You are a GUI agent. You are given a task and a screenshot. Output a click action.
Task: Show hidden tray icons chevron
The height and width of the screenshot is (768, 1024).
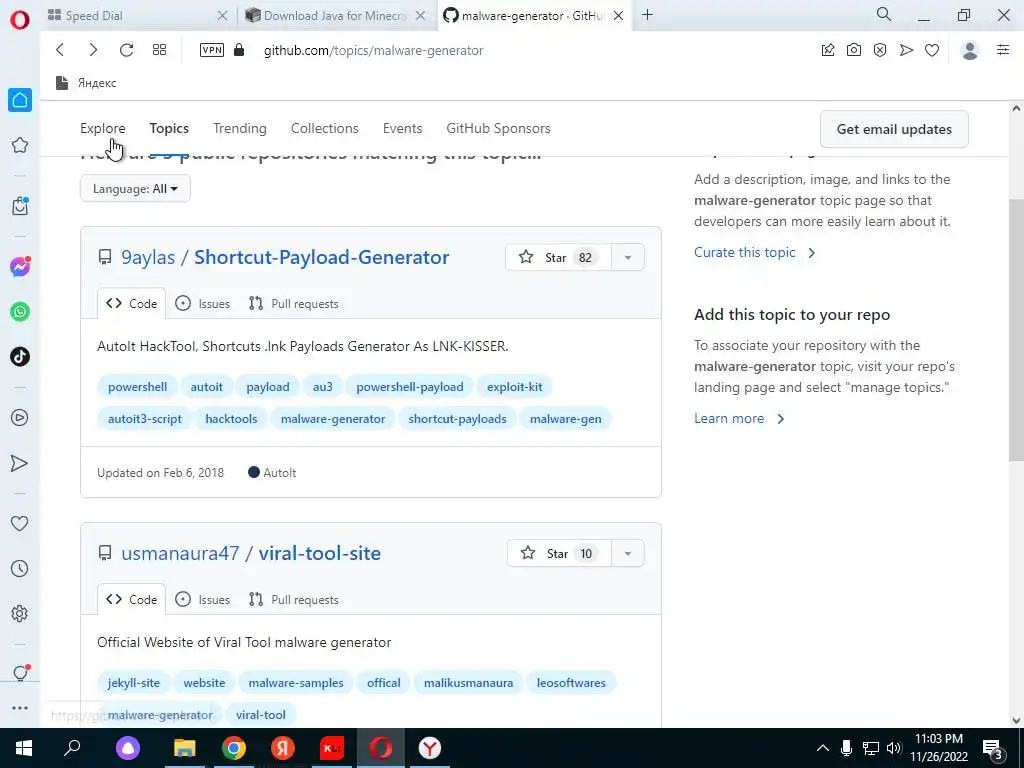coord(823,748)
